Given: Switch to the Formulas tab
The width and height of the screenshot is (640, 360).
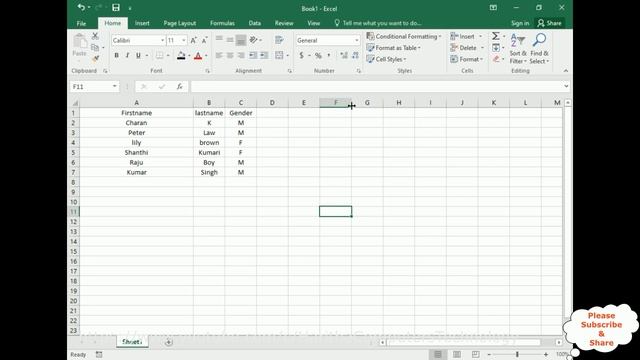Looking at the screenshot, I should tap(222, 23).
